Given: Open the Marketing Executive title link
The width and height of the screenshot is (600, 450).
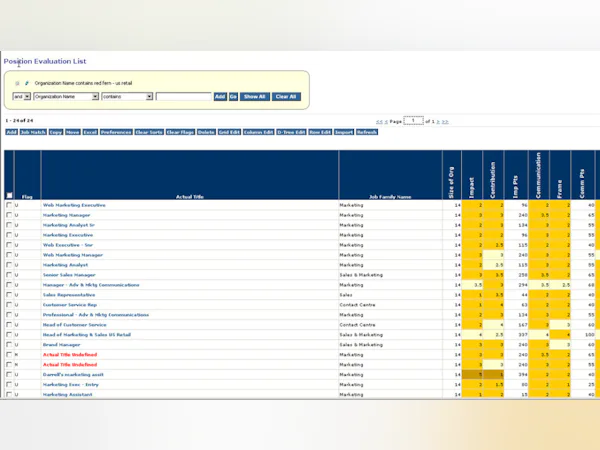Looking at the screenshot, I should [x=68, y=235].
